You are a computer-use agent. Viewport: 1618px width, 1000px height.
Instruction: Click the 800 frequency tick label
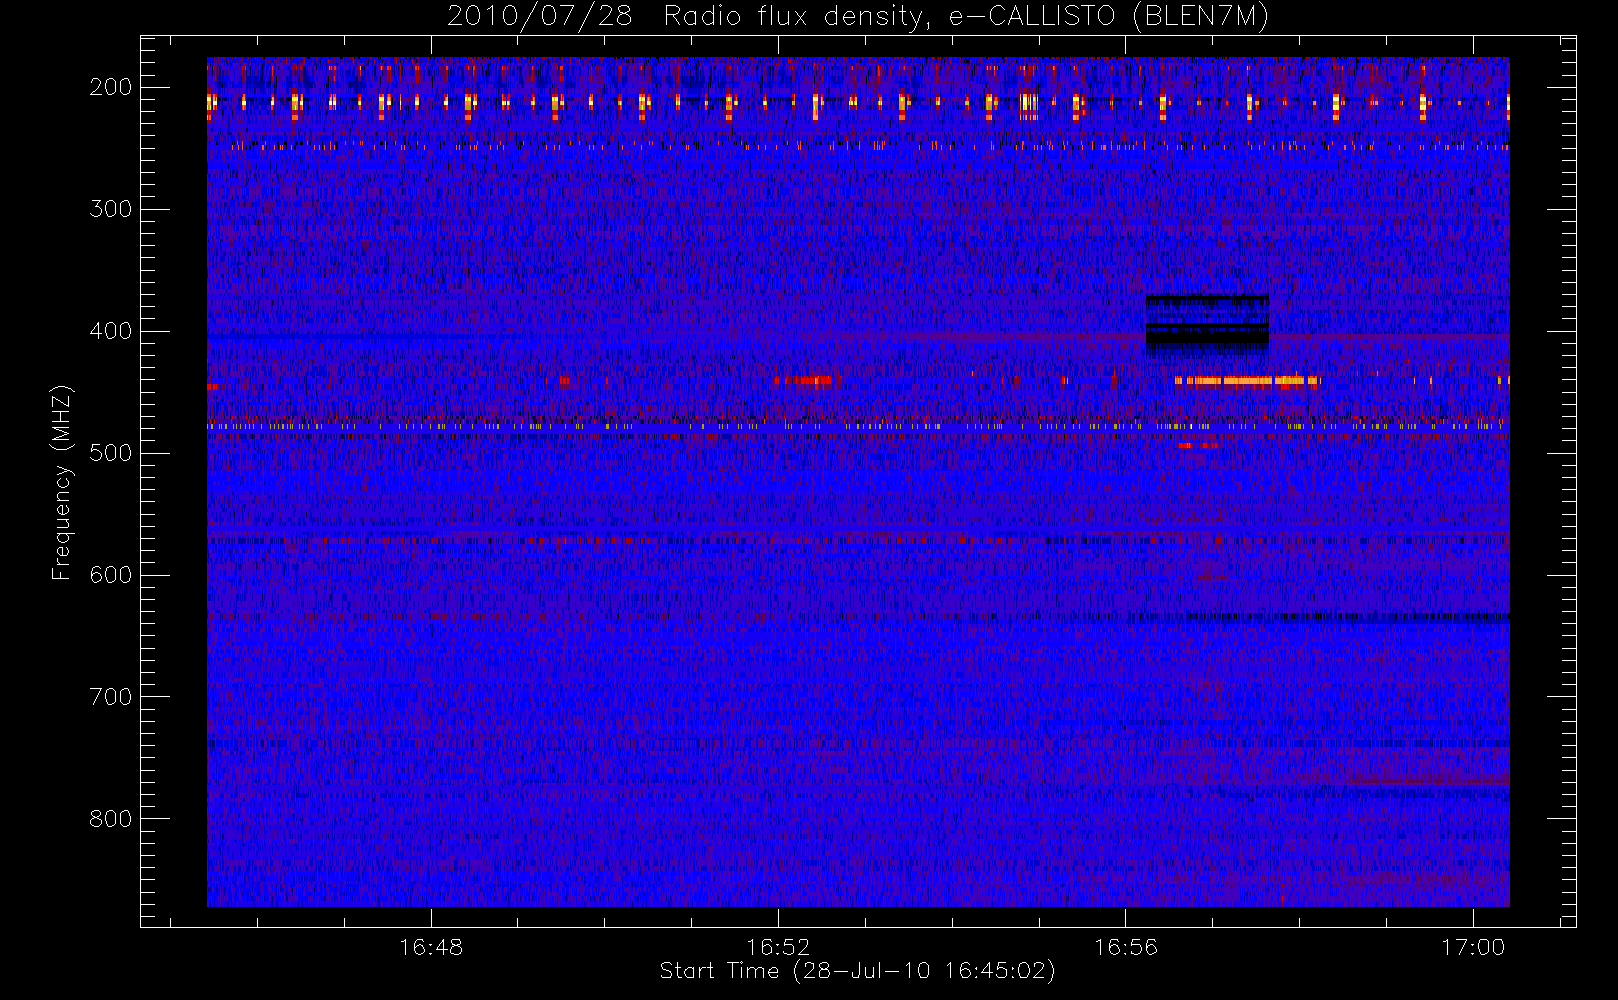[x=110, y=819]
